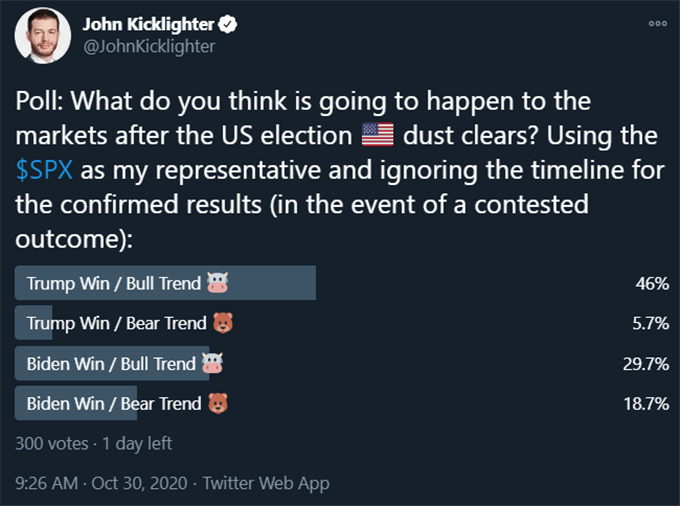The image size is (680, 506).
Task: Select the Biden Win / Bear Trend option
Action: click(342, 403)
